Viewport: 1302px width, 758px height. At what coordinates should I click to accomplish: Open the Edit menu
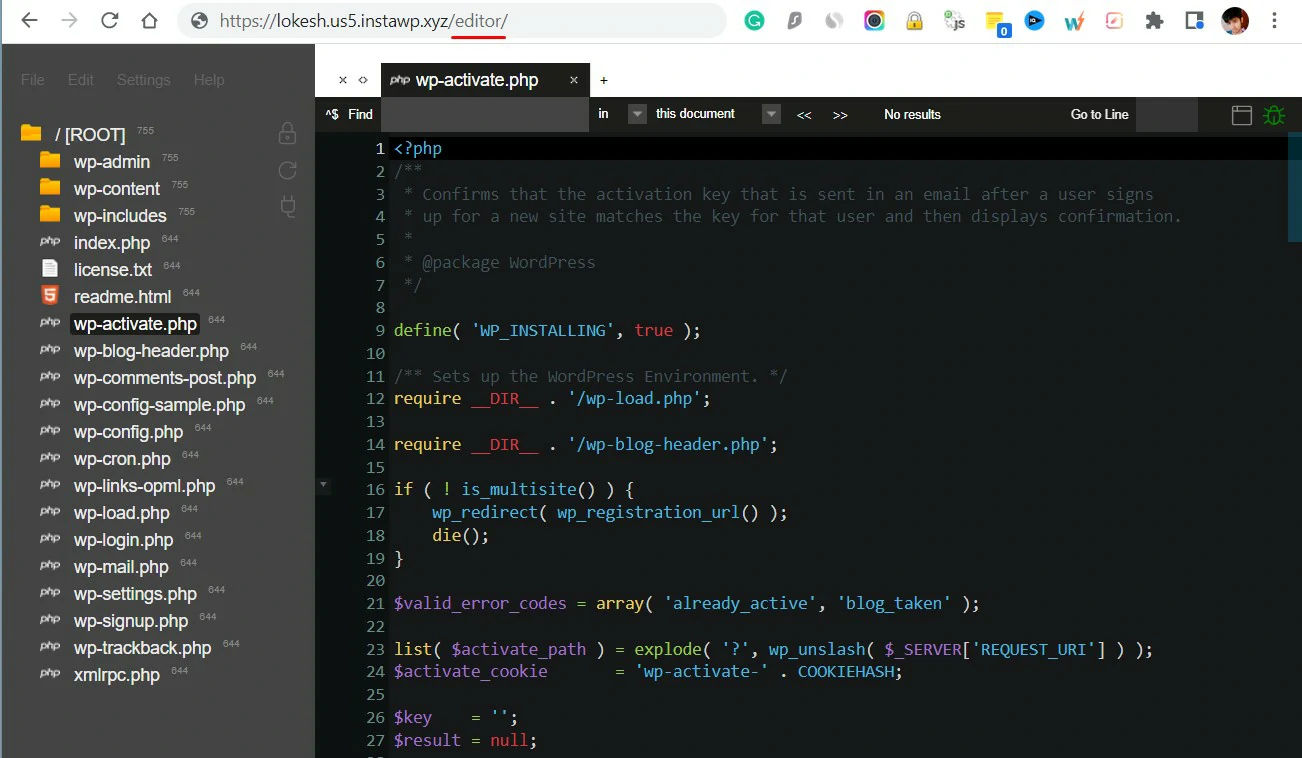pos(81,80)
